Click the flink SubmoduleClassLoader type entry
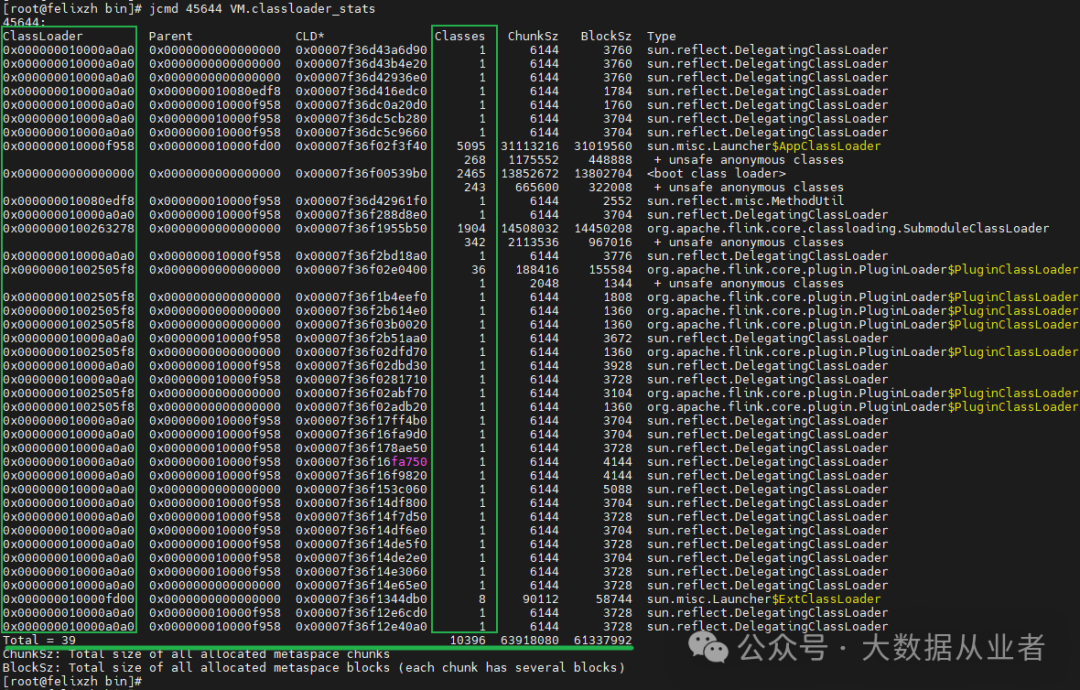This screenshot has height=690, width=1080. coord(848,228)
